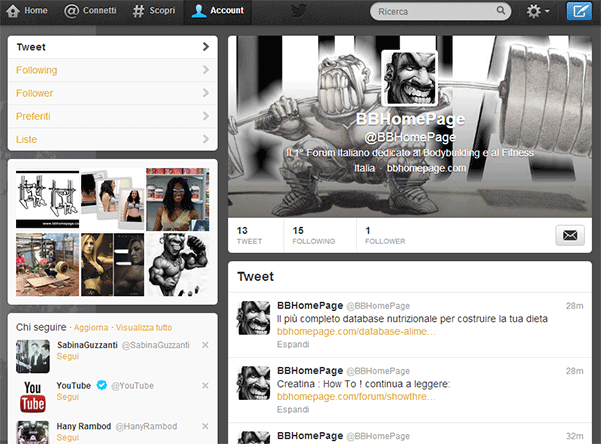
Task: Expand the Creatina tweet with Espandi
Action: pyautogui.click(x=293, y=409)
